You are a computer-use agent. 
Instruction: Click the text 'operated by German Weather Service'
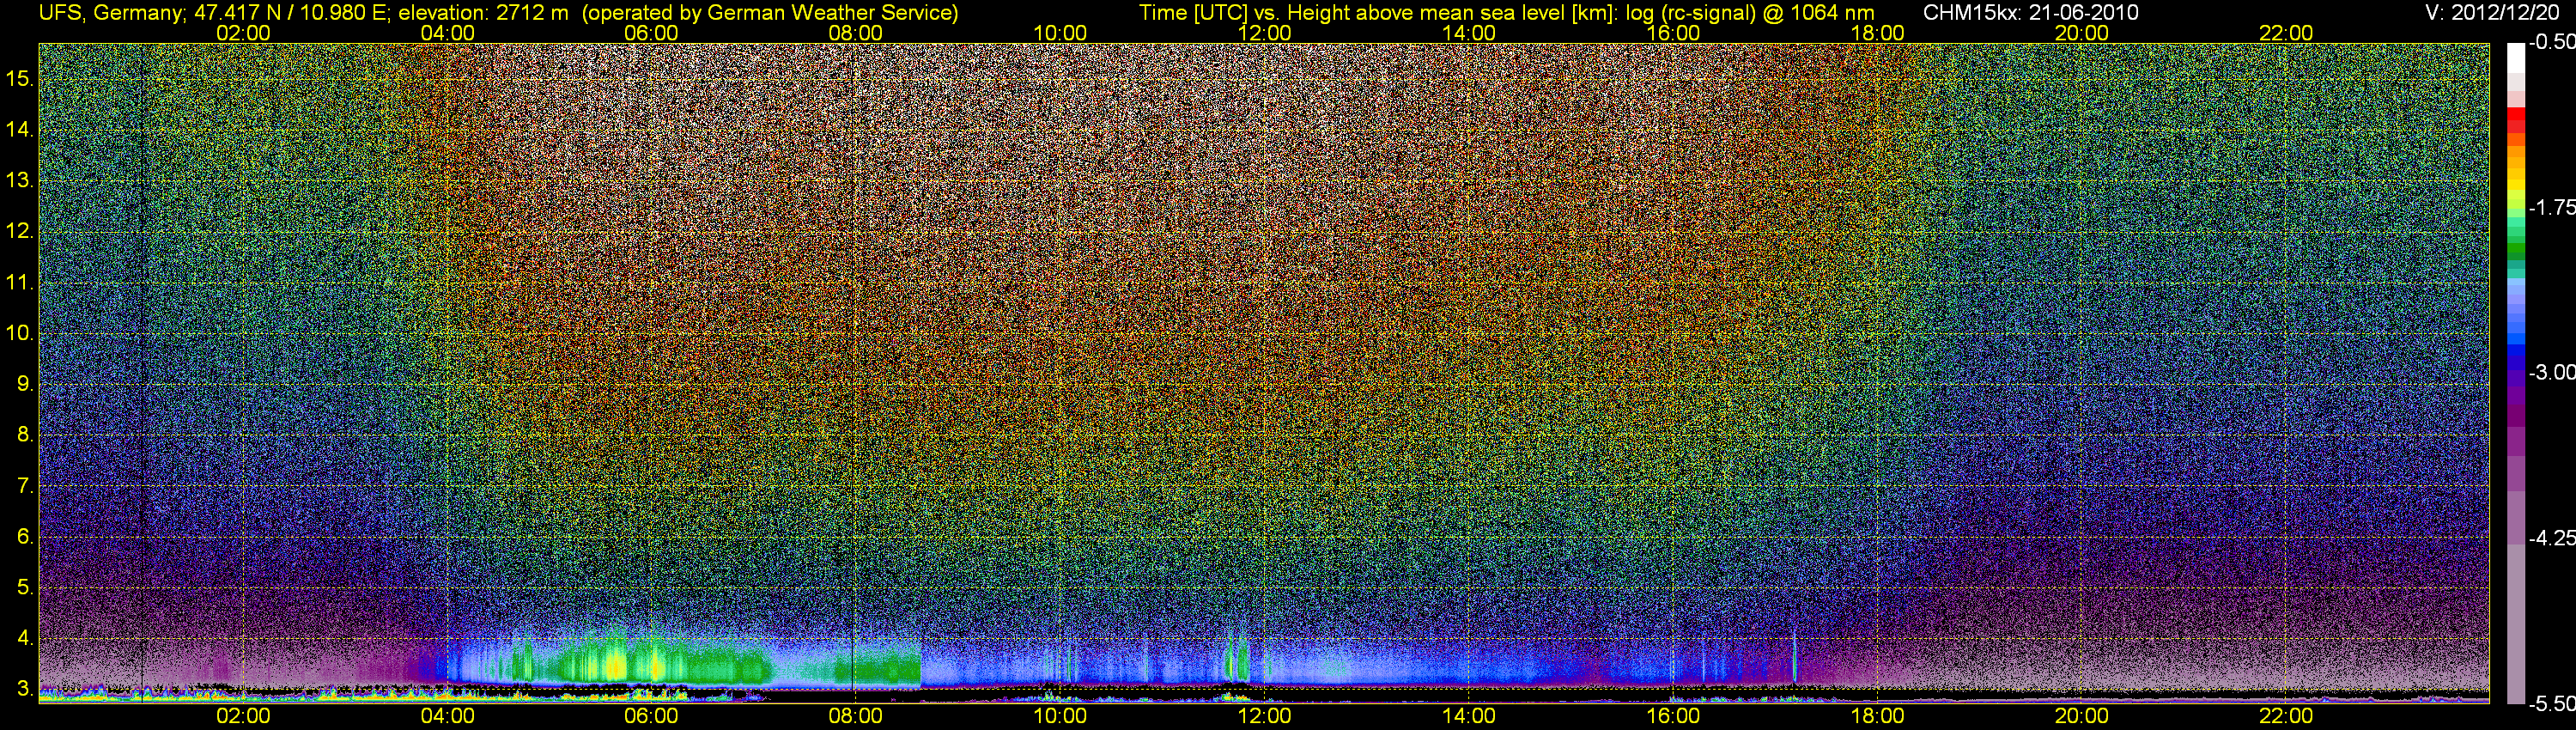[x=769, y=12]
